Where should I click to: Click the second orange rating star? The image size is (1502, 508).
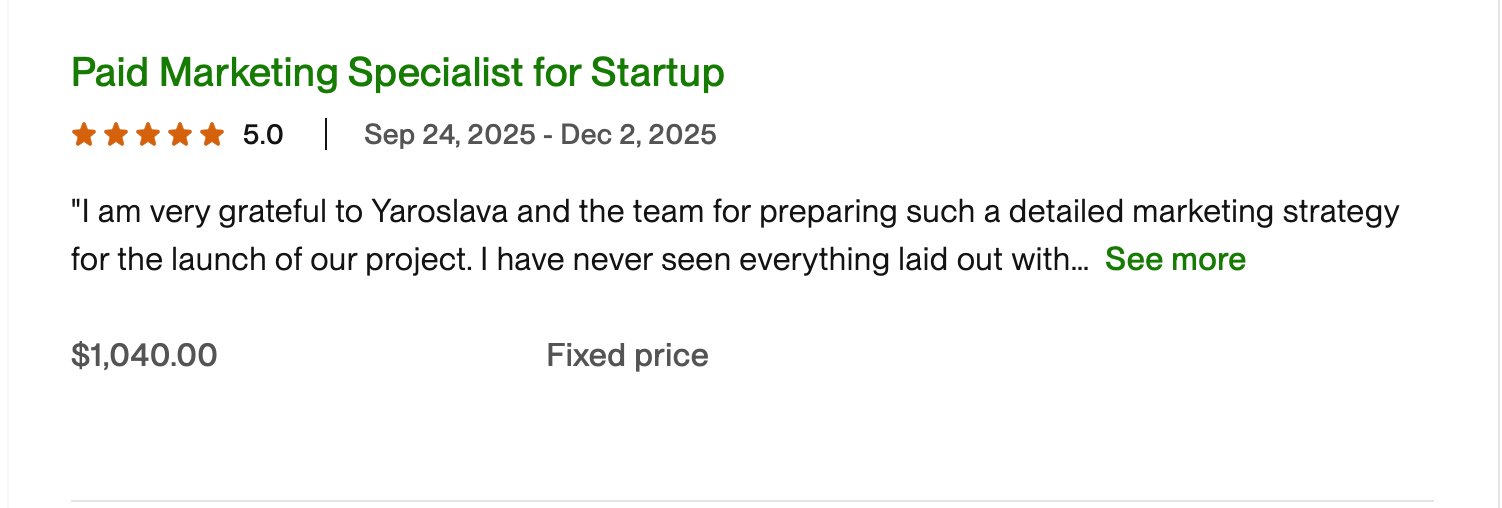[x=116, y=134]
